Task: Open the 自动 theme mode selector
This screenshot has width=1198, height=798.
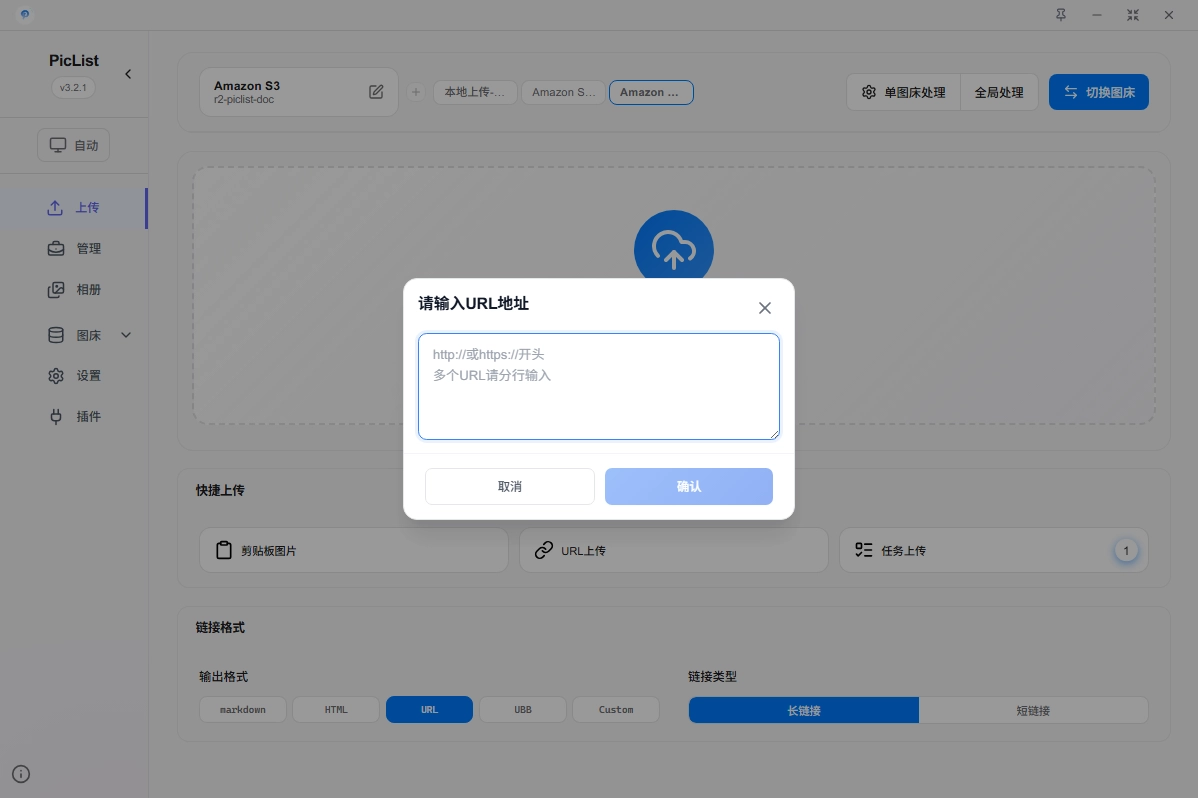Action: coord(74,145)
